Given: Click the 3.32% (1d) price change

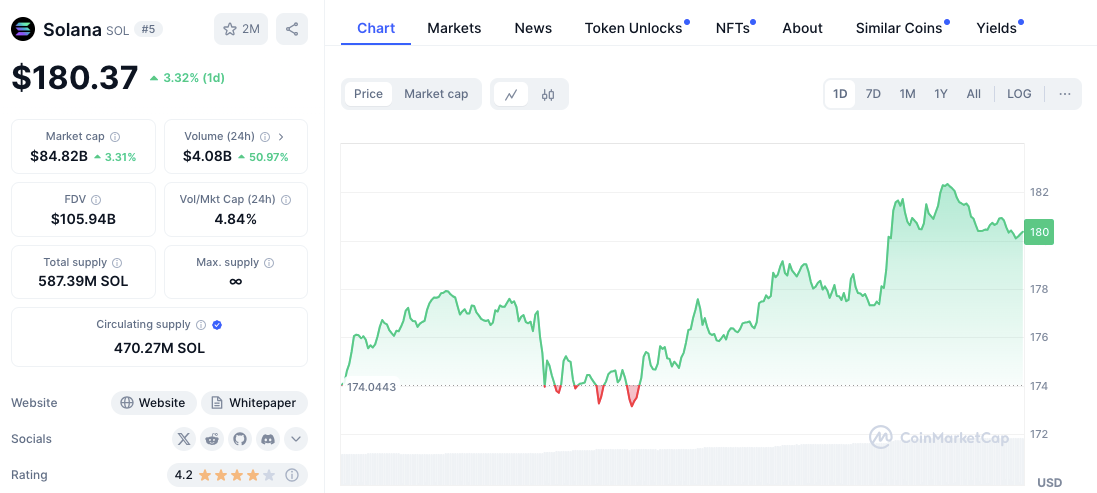Looking at the screenshot, I should pos(187,78).
